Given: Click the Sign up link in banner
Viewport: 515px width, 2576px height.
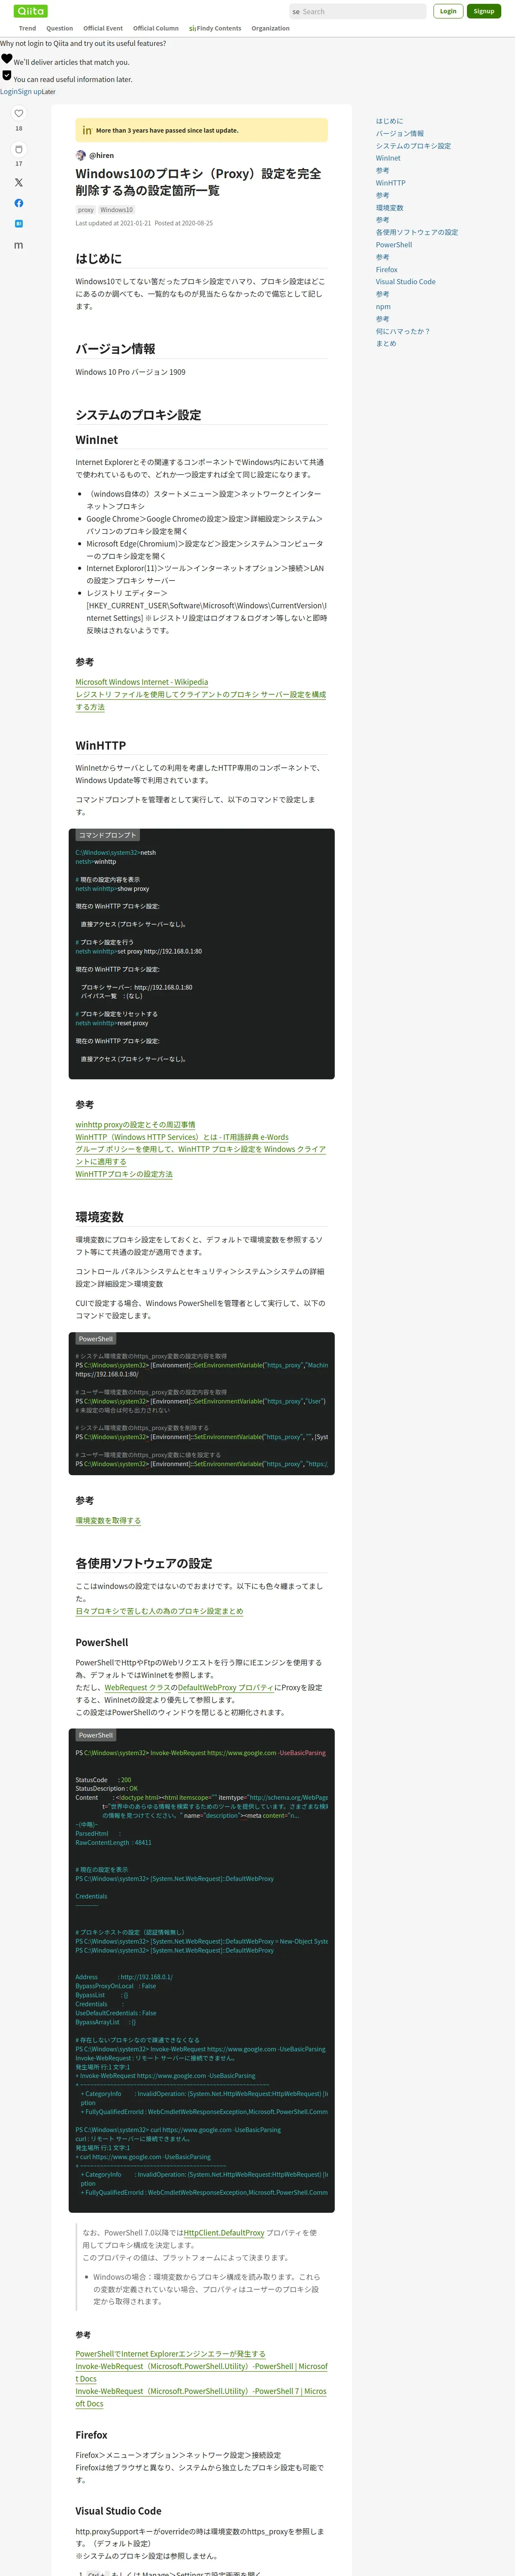Looking at the screenshot, I should (29, 91).
